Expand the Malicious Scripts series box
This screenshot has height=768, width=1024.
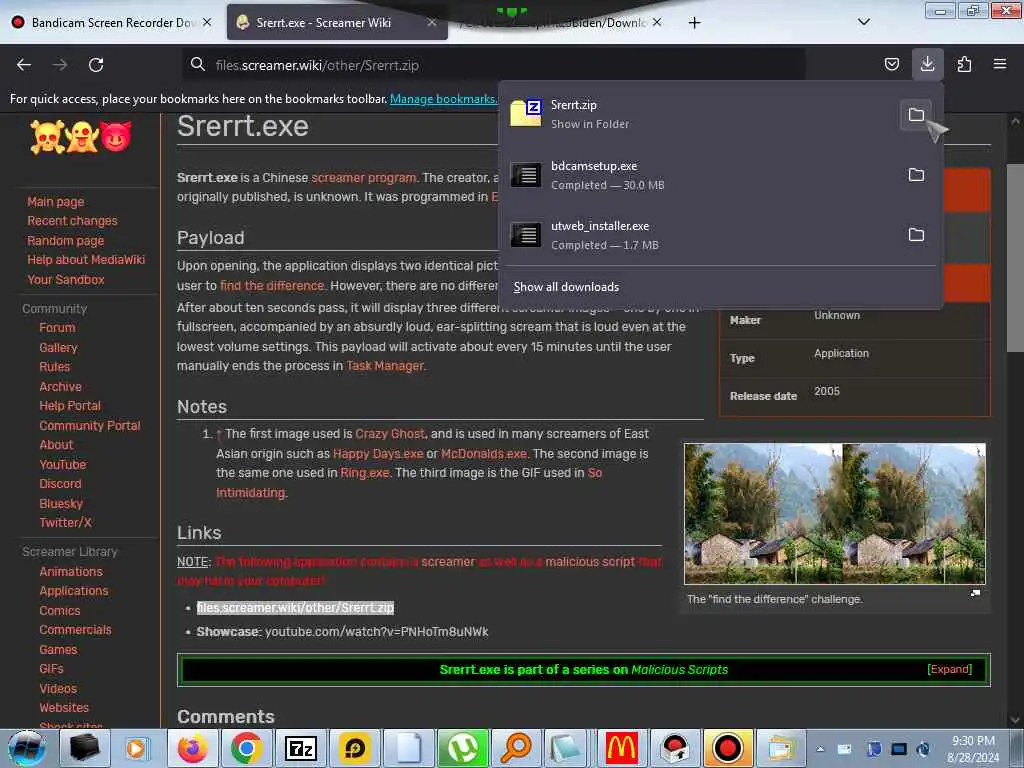click(949, 669)
